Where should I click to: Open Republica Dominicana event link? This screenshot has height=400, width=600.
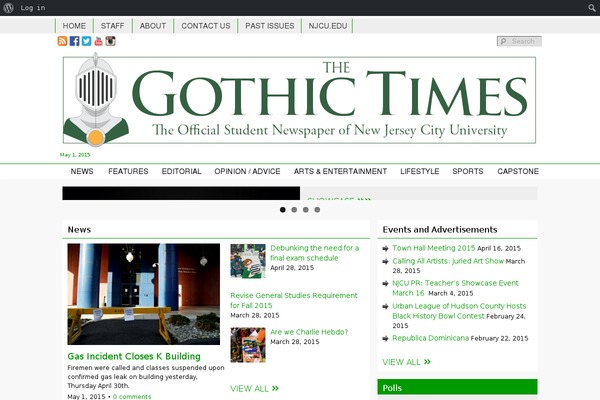tap(430, 338)
